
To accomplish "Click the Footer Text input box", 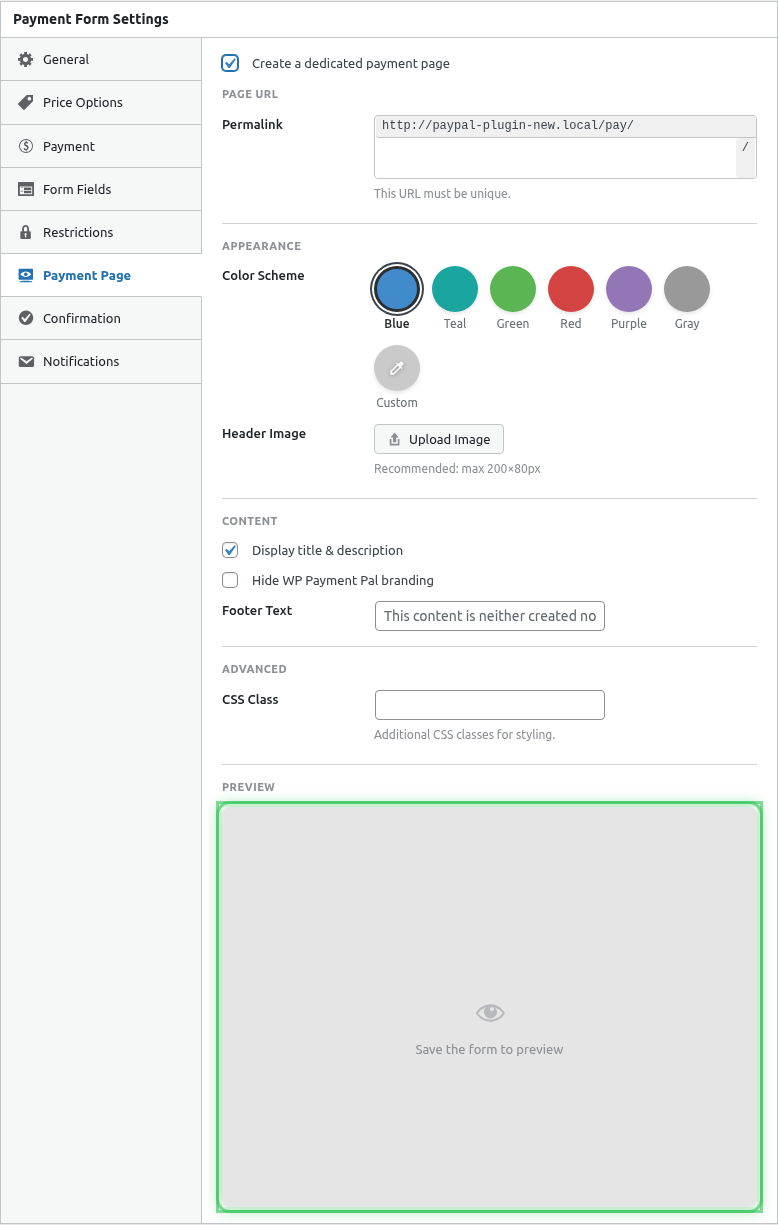I will tap(489, 616).
